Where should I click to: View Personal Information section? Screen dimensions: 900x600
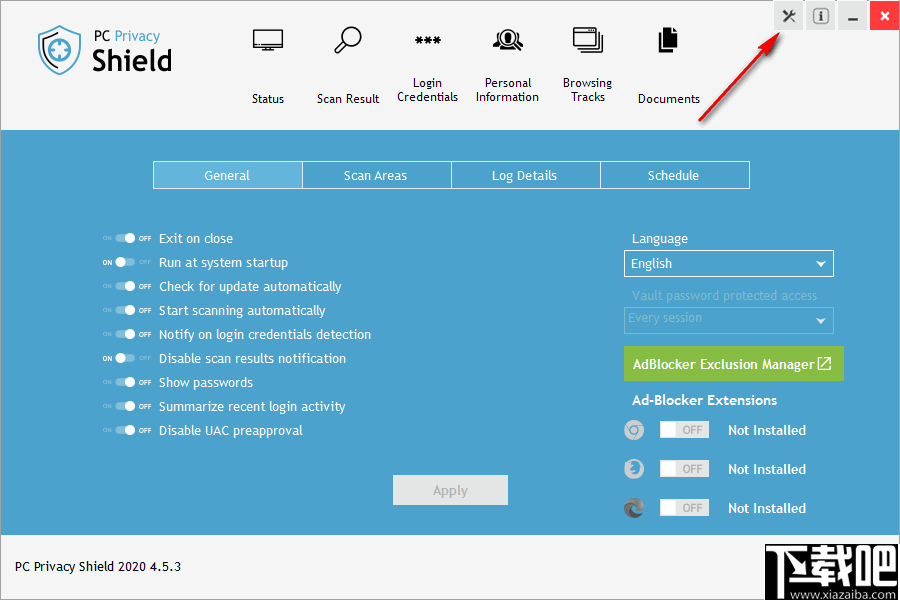(x=507, y=60)
